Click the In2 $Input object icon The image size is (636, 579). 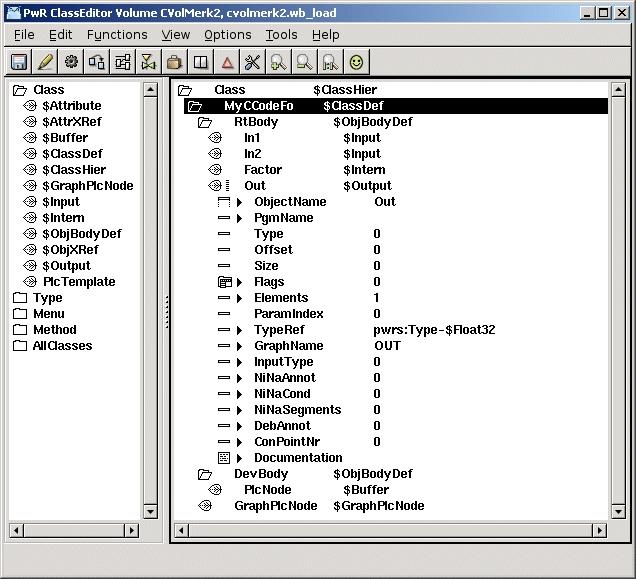[215, 154]
